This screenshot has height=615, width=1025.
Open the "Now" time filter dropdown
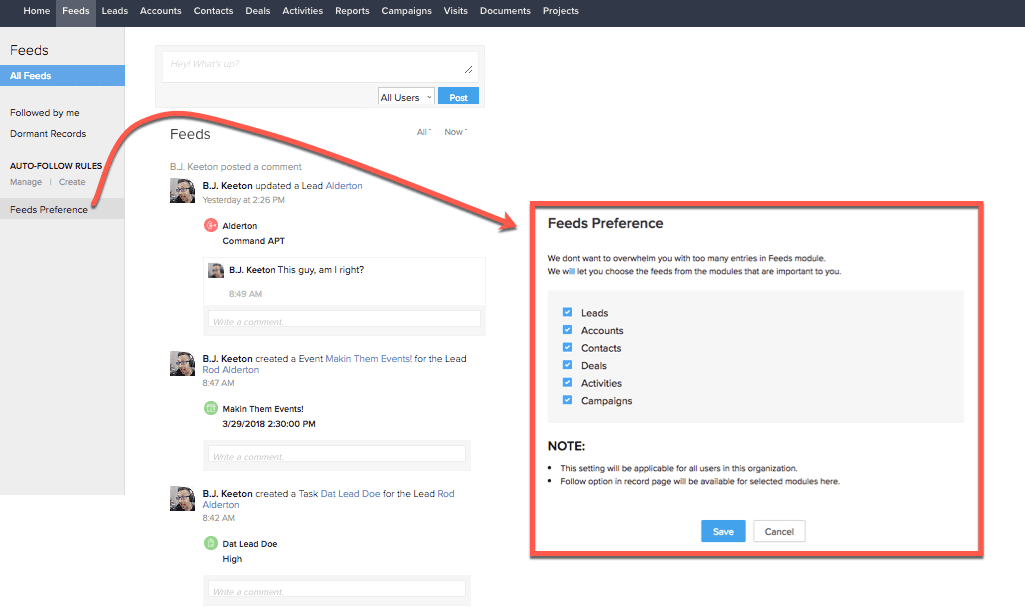pyautogui.click(x=453, y=131)
